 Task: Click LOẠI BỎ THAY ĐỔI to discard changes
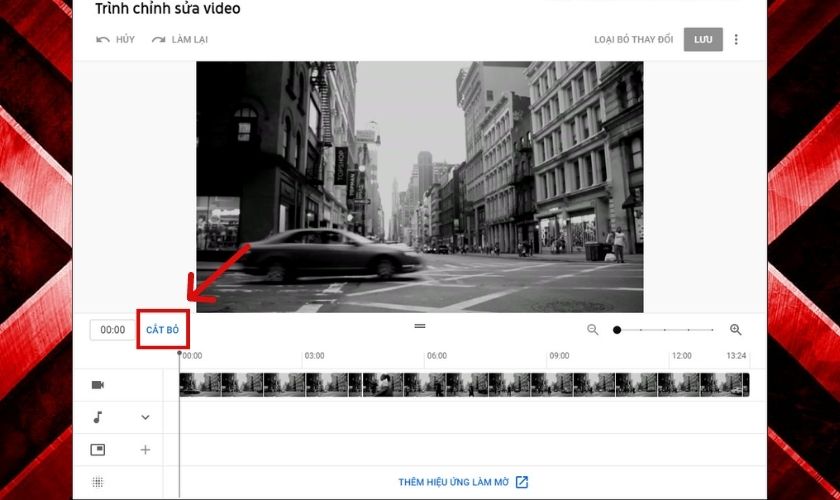point(633,39)
